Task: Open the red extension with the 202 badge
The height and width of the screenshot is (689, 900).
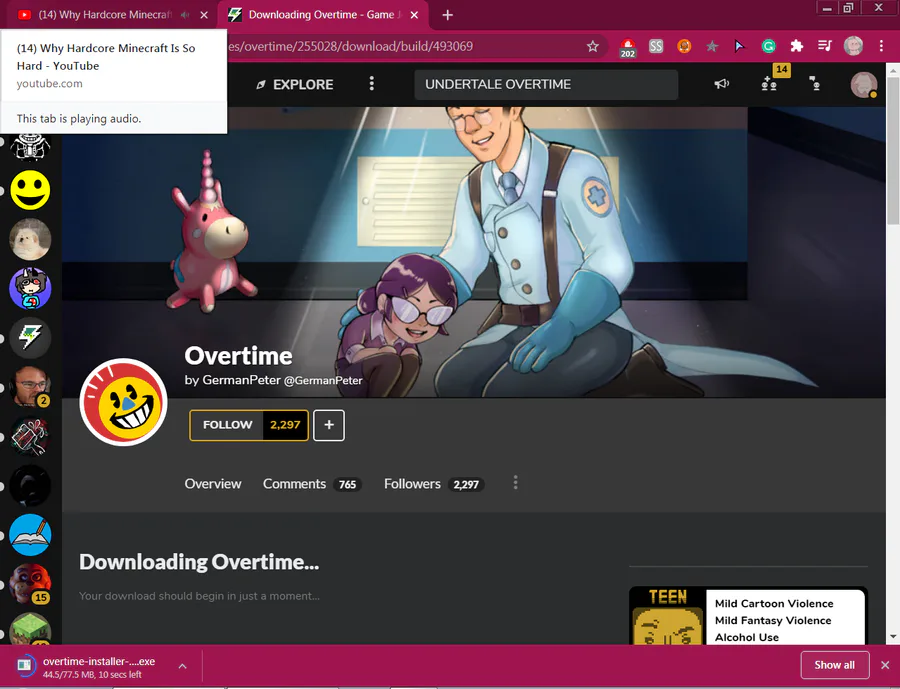Action: pyautogui.click(x=628, y=47)
